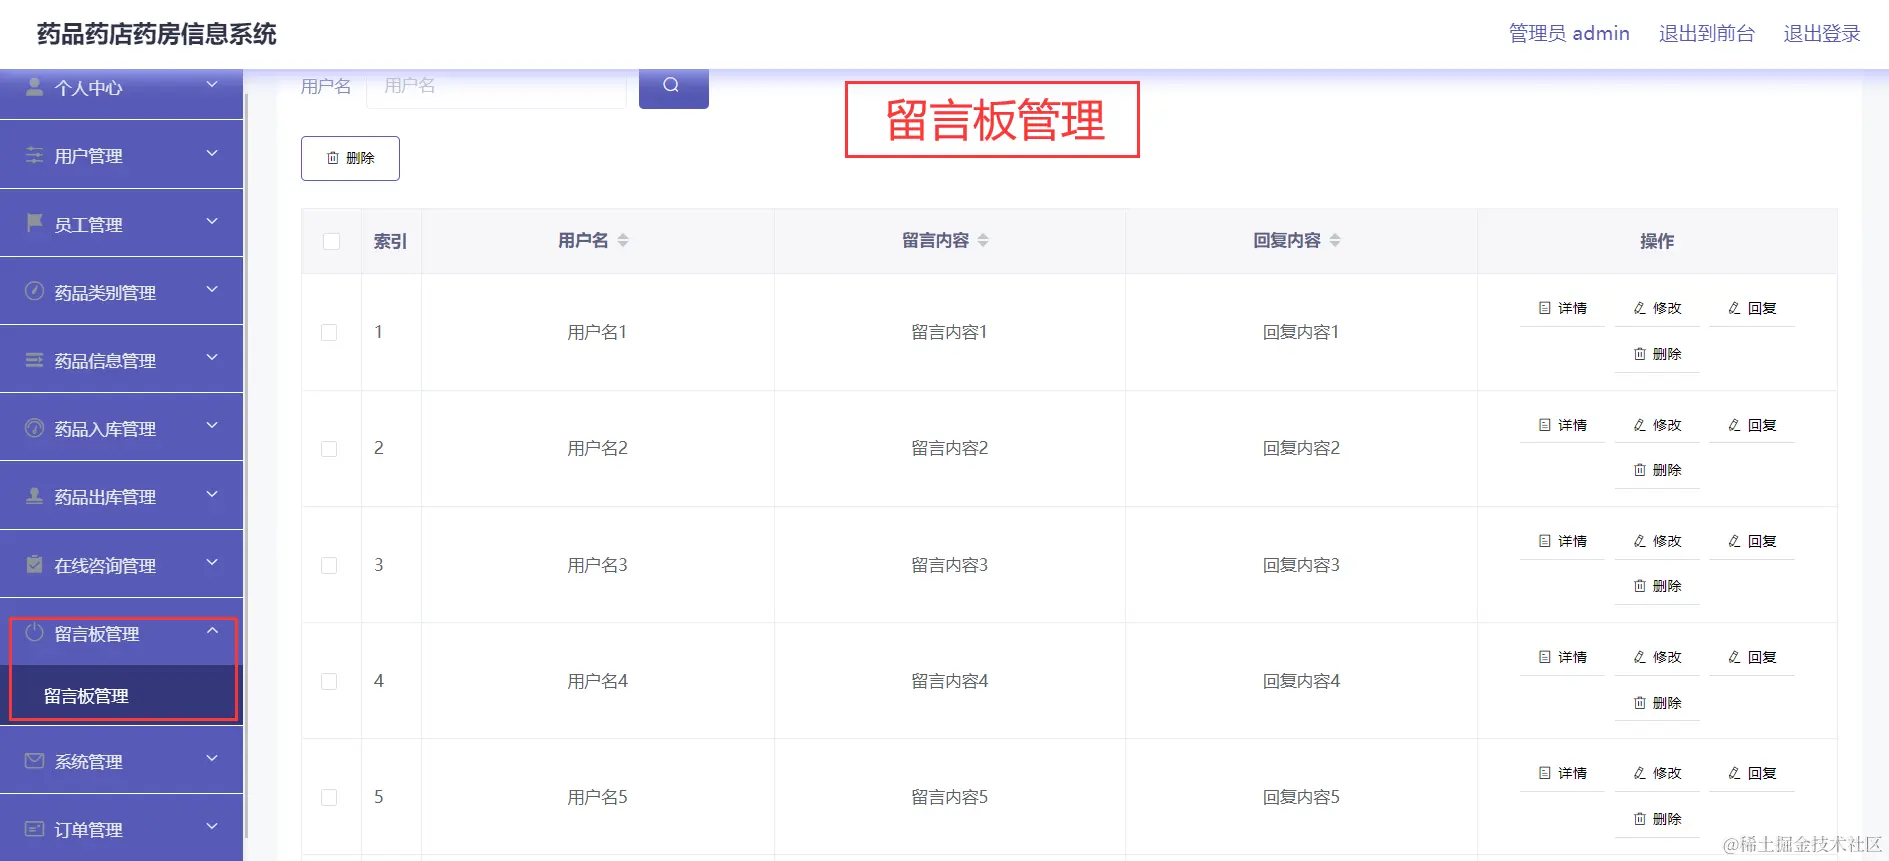1889x861 pixels.
Task: Open 详情 for row 用户名2
Action: pyautogui.click(x=1562, y=425)
